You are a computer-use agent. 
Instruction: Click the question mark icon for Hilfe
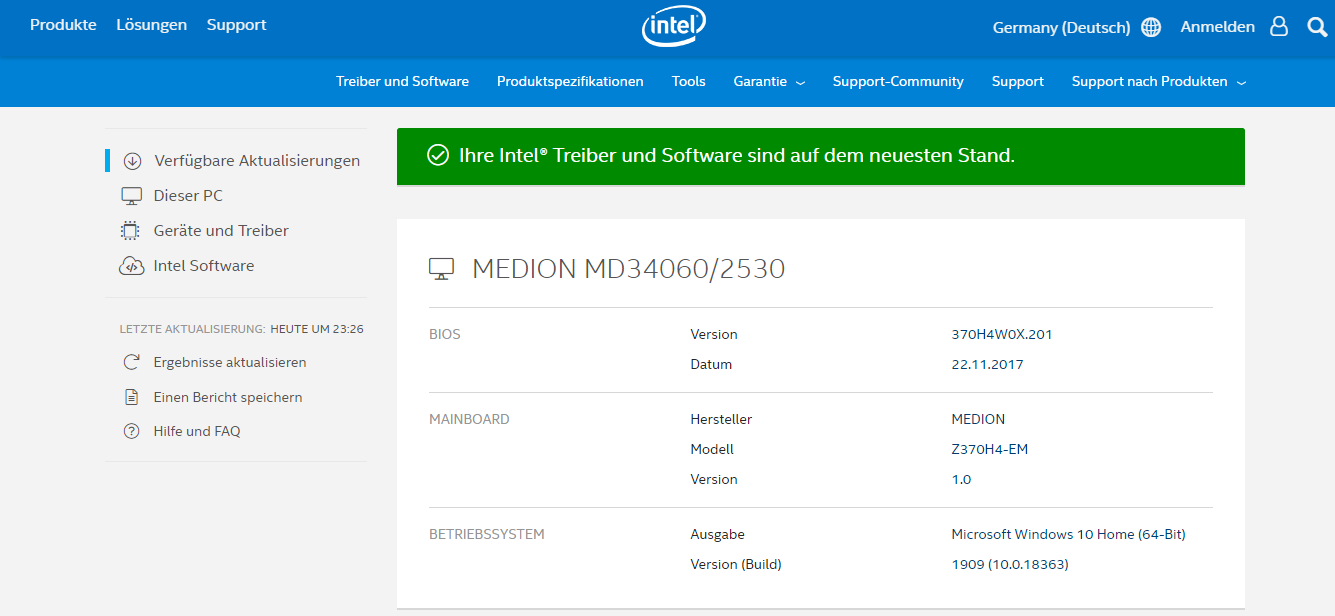click(131, 431)
